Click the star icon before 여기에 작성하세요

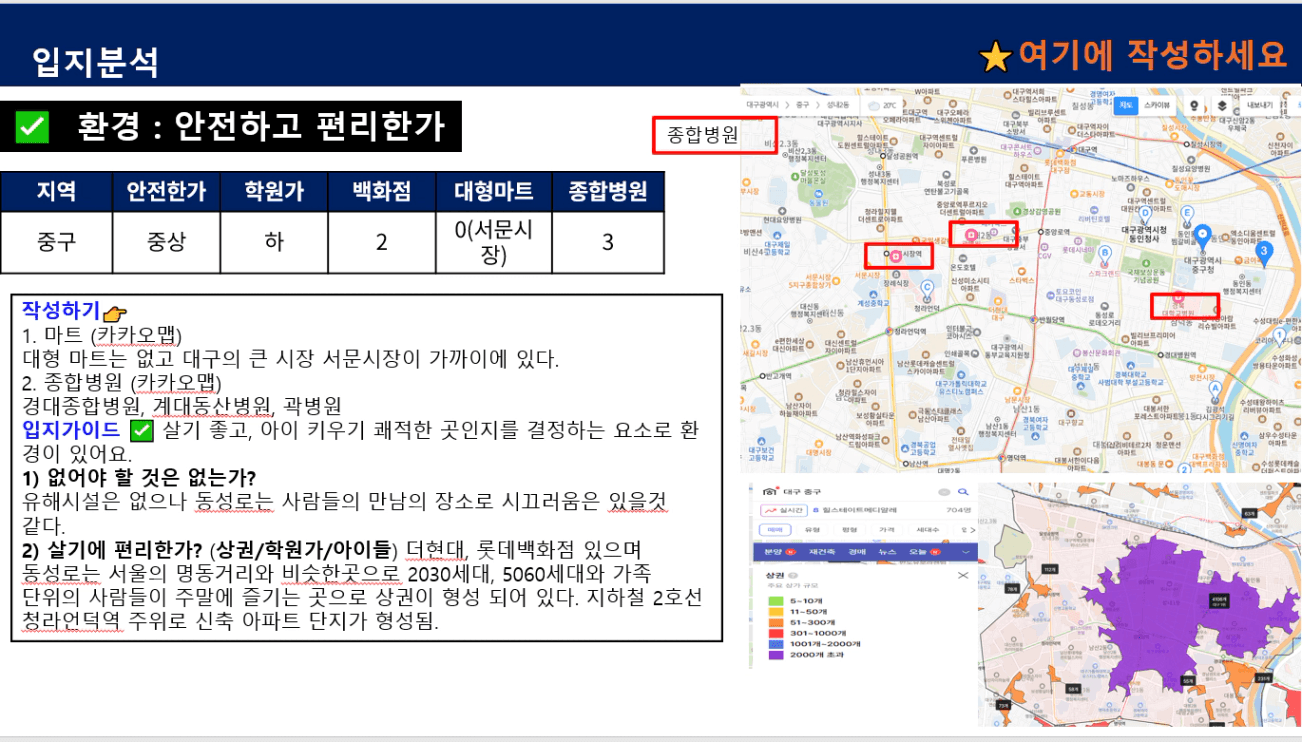click(x=995, y=57)
